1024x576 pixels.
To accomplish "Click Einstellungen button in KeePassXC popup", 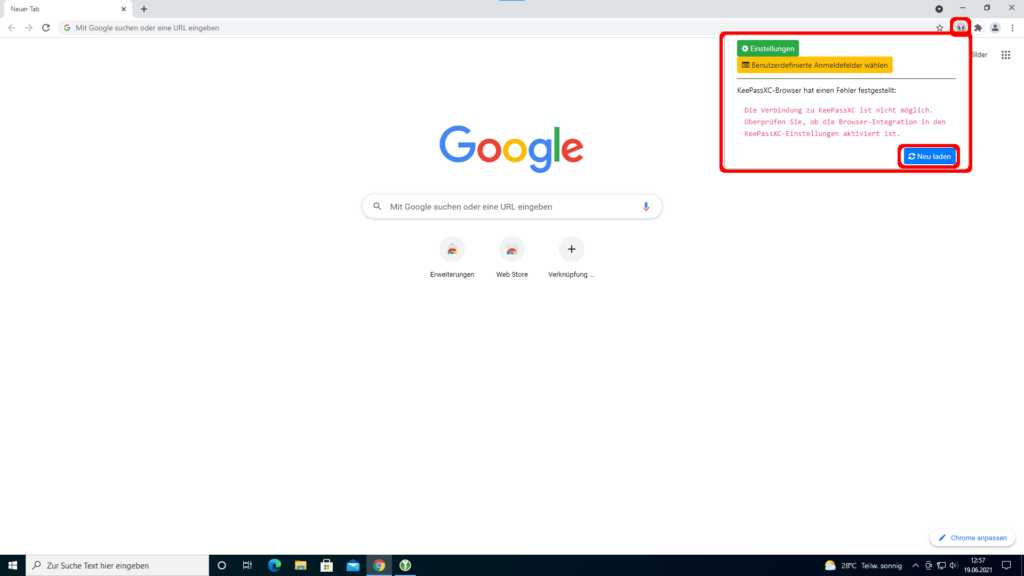I will pos(767,48).
